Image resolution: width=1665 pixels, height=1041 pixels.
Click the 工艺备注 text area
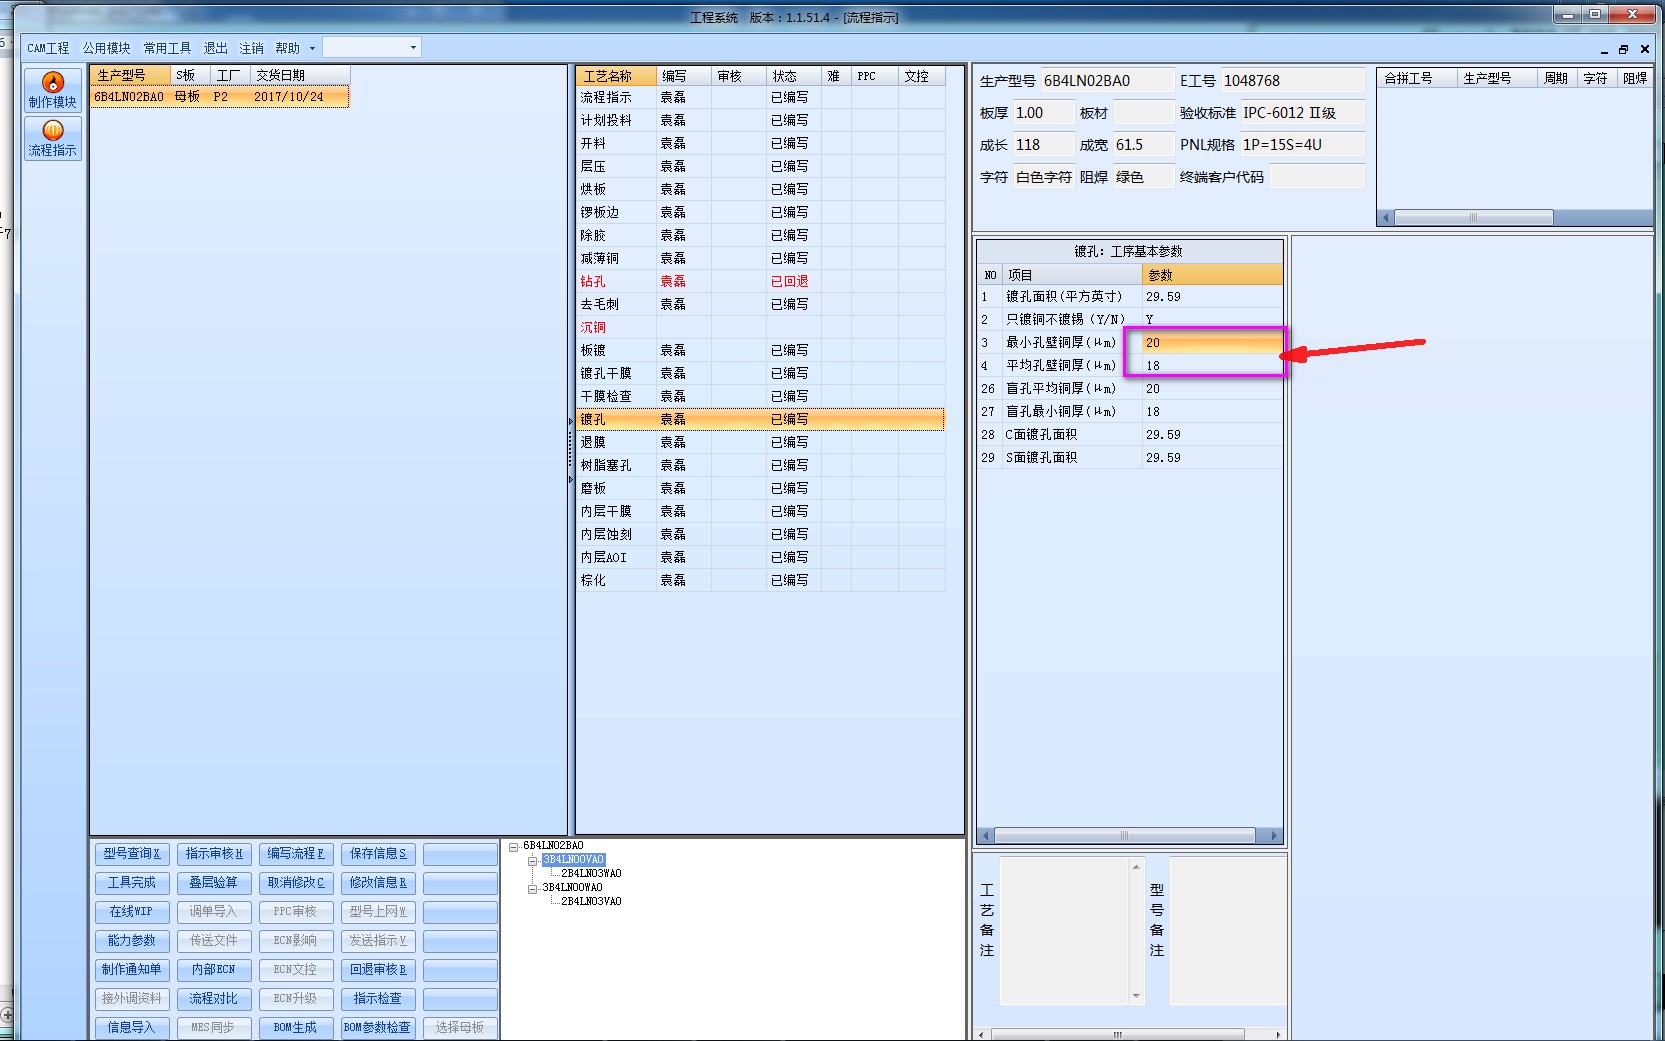pos(1065,931)
